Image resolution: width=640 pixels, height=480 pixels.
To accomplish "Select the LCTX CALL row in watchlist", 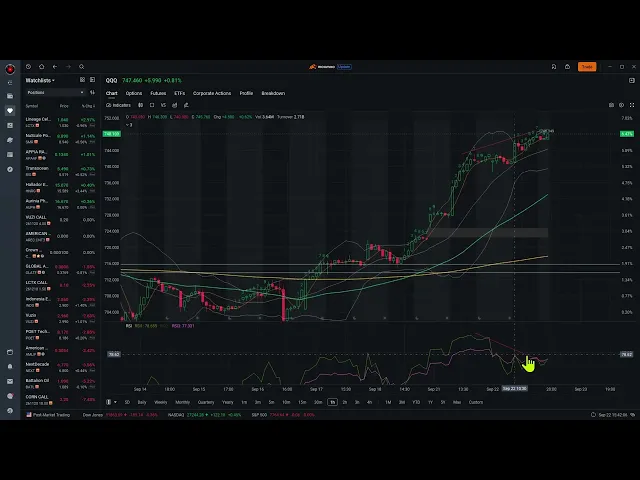I will click(x=60, y=285).
